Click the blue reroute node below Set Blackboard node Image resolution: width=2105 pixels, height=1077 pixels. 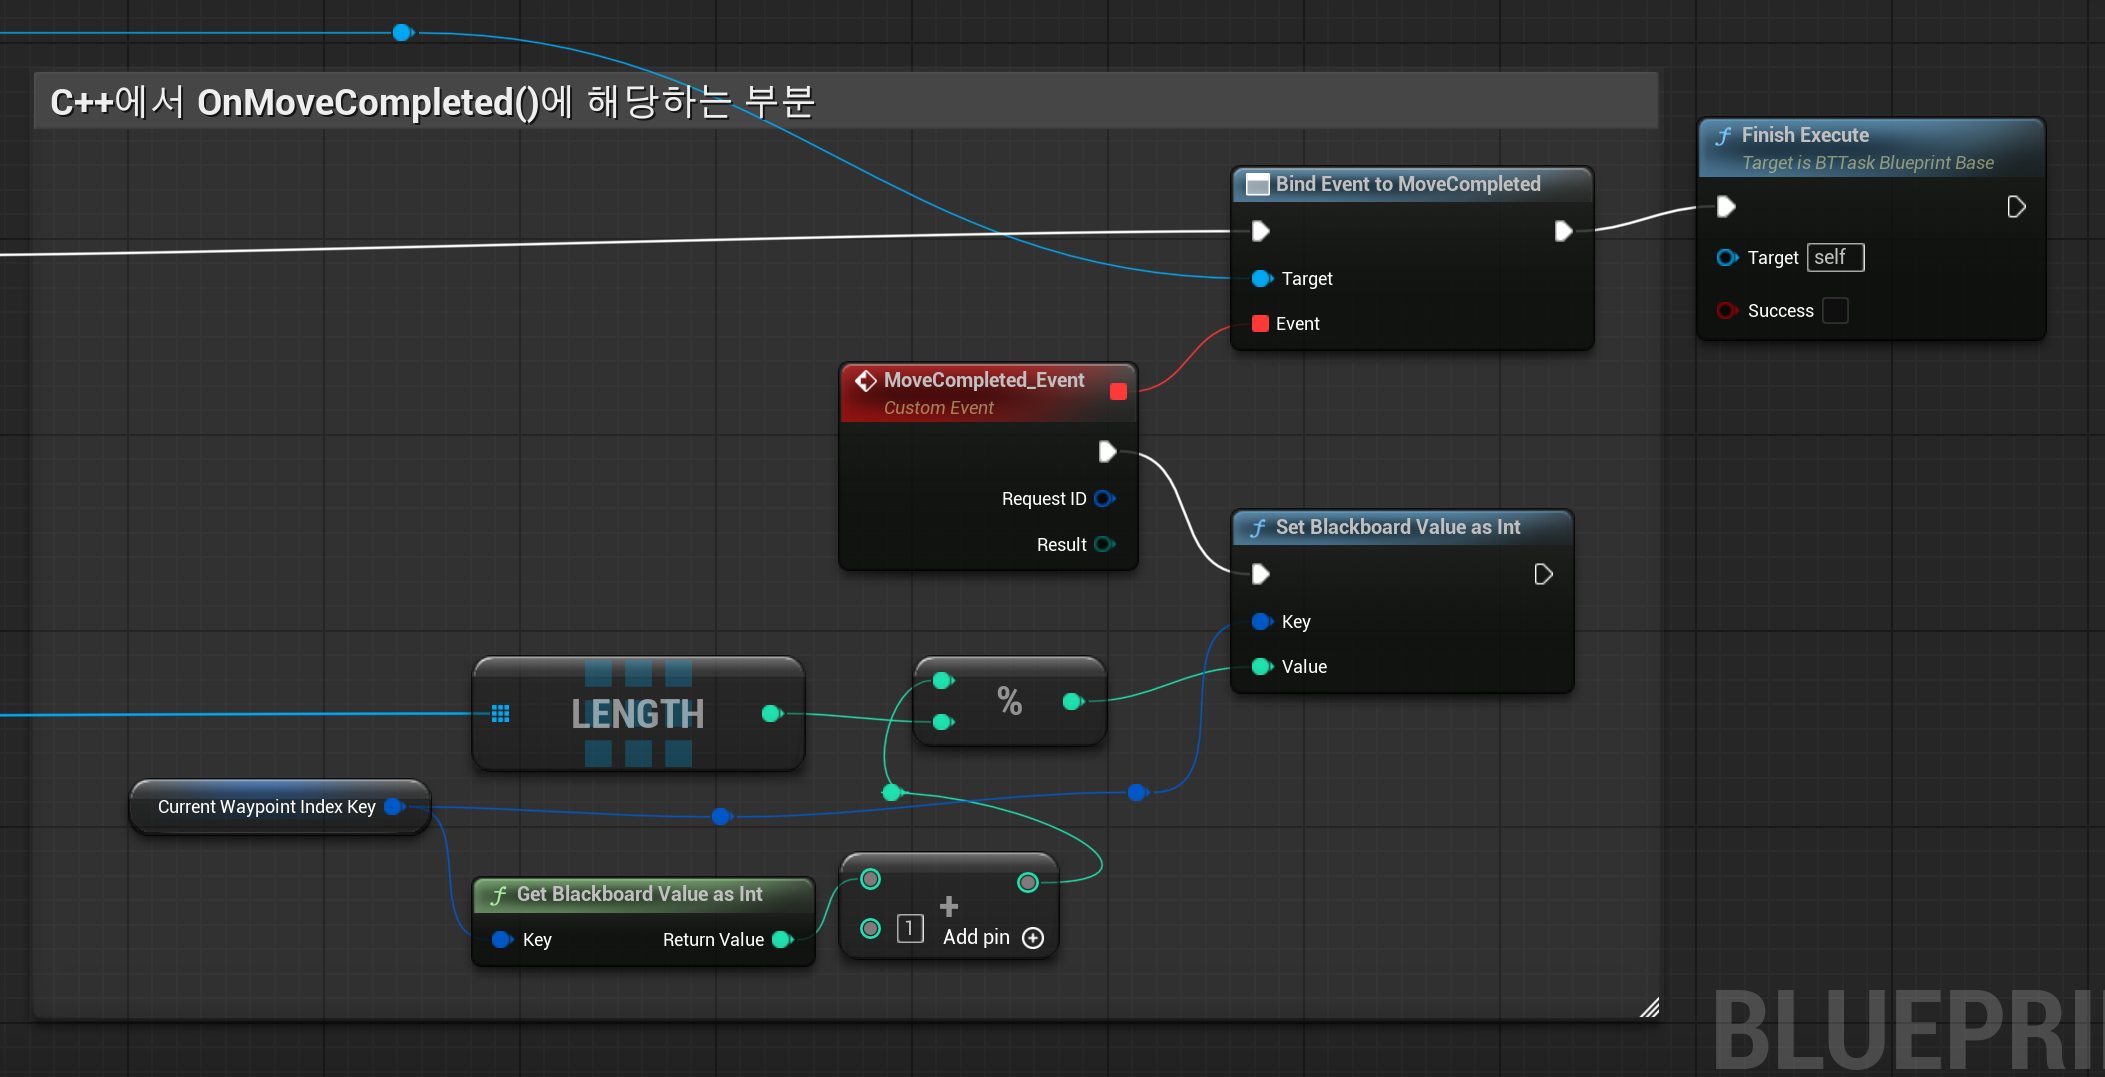coord(1137,793)
